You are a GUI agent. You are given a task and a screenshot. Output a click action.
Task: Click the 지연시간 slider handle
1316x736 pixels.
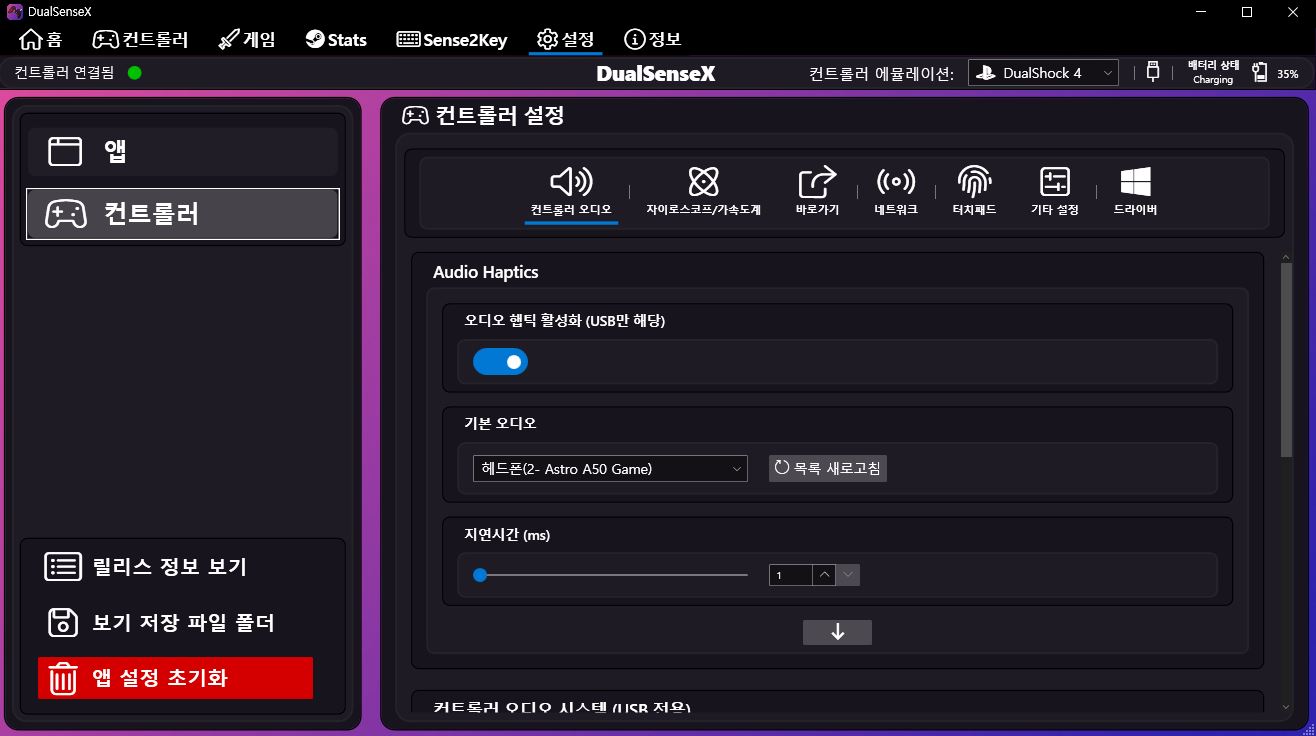click(480, 575)
